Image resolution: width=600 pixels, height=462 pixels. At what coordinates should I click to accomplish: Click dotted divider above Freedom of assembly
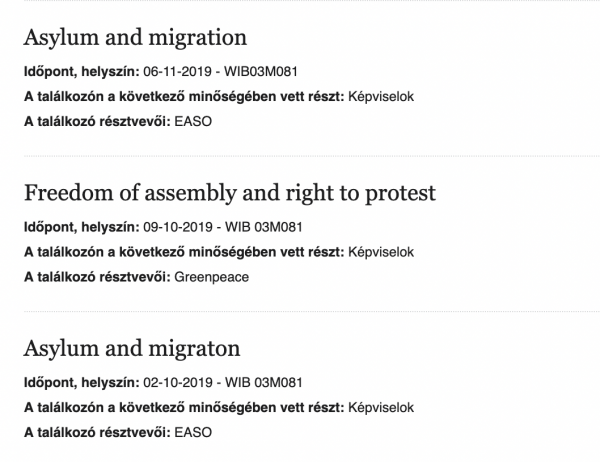click(312, 156)
